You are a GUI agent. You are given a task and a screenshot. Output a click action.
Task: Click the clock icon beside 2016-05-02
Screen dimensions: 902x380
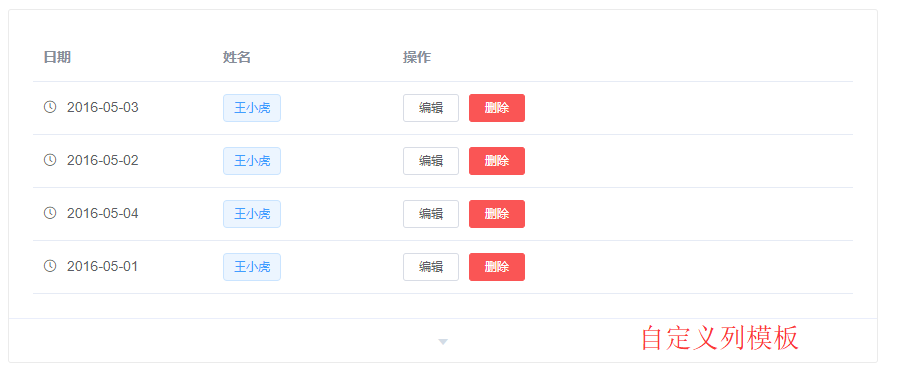pos(50,160)
